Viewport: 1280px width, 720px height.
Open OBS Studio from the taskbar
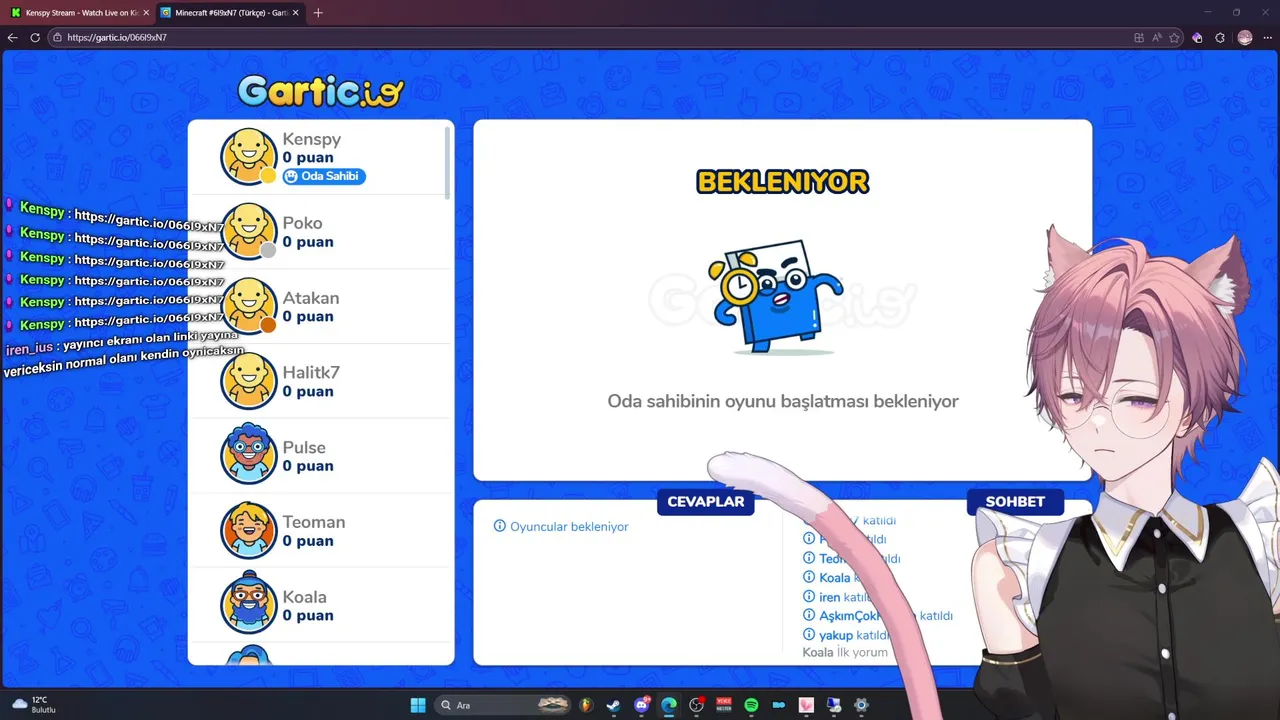pyautogui.click(x=697, y=705)
